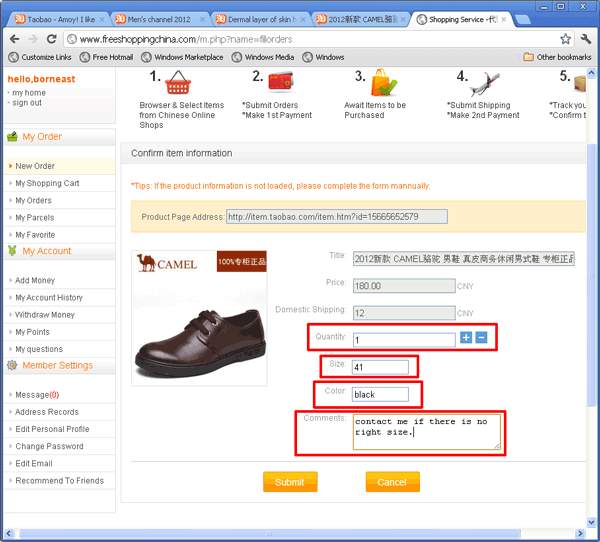Reload the page with refresh icon
Screen dimensions: 600x542
point(51,39)
